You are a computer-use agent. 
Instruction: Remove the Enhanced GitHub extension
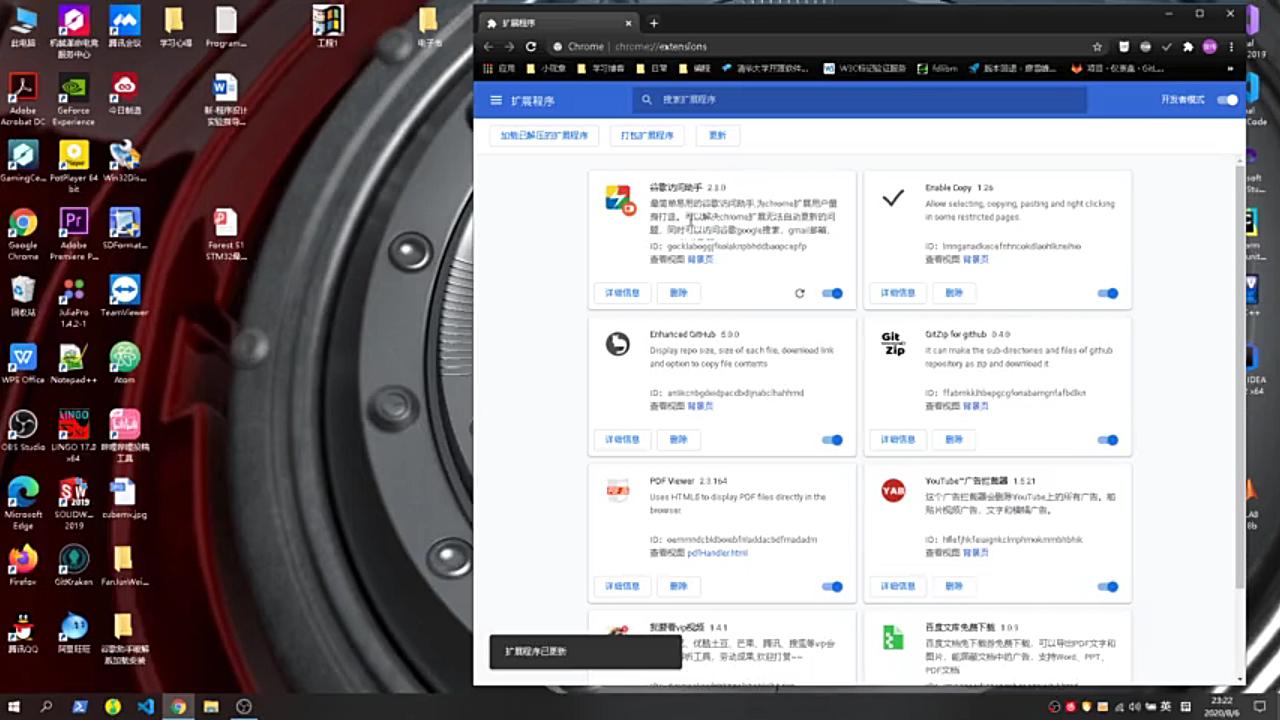tap(679, 440)
